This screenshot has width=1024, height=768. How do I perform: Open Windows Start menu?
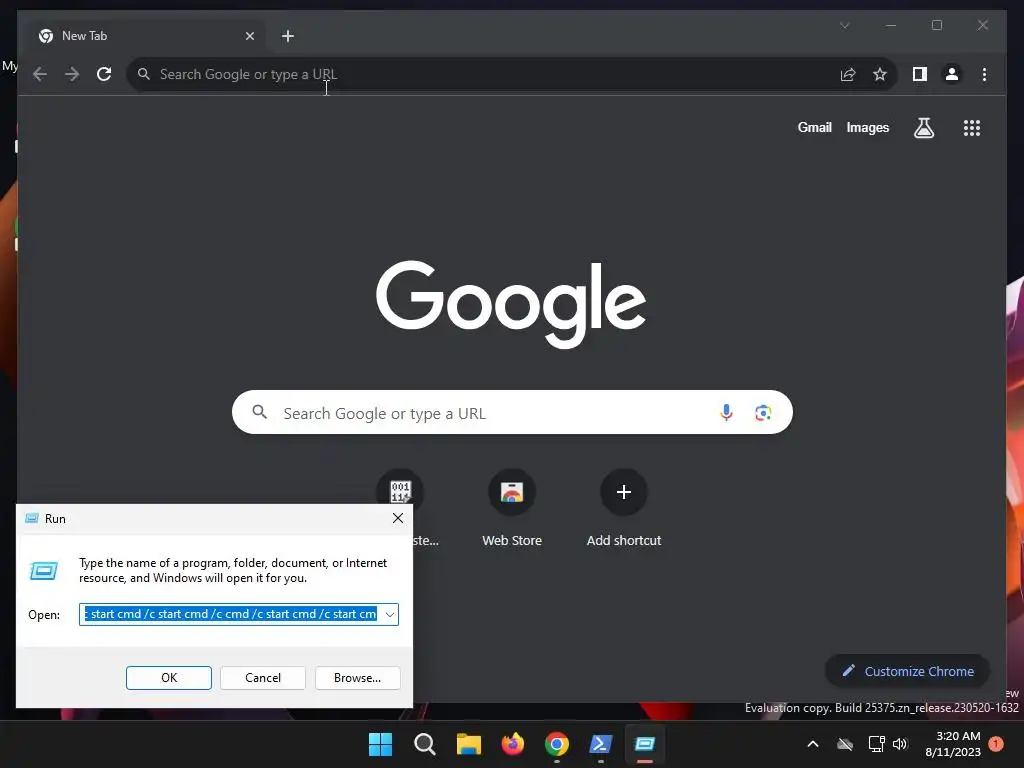(380, 744)
